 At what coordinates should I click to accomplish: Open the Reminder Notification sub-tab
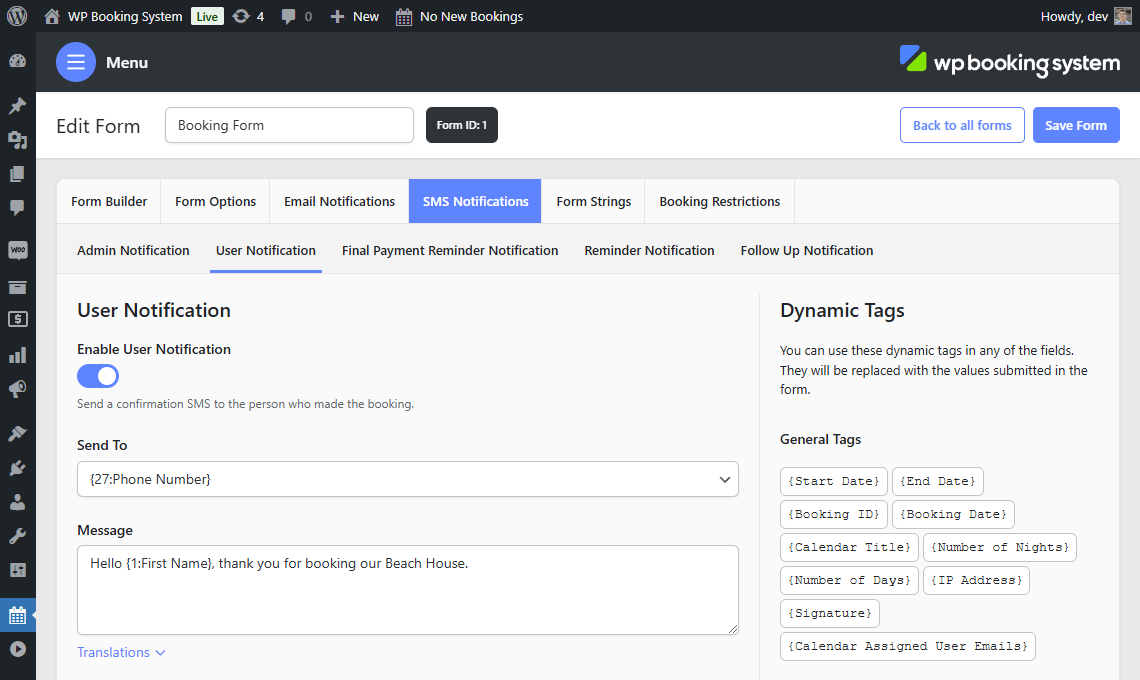coord(649,250)
